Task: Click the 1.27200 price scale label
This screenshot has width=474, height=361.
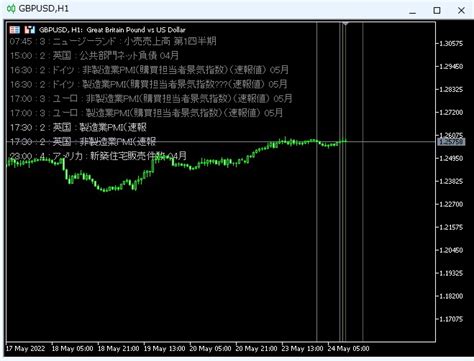Action: point(451,113)
